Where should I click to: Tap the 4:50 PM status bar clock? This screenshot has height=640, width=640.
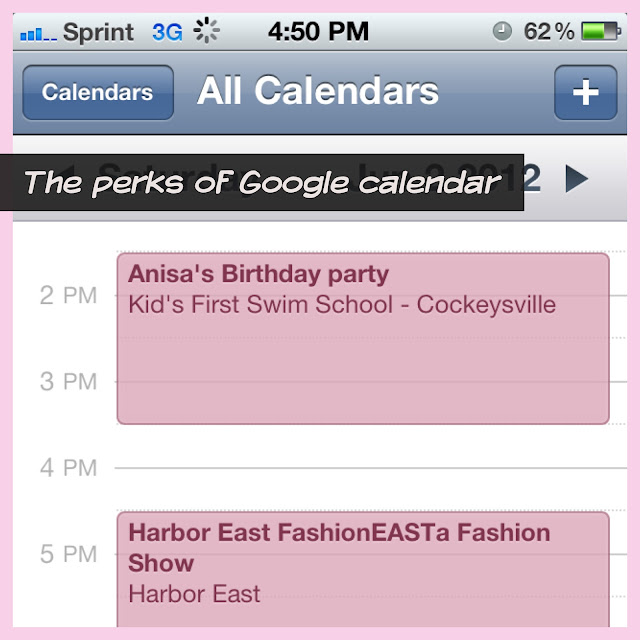pyautogui.click(x=318, y=31)
